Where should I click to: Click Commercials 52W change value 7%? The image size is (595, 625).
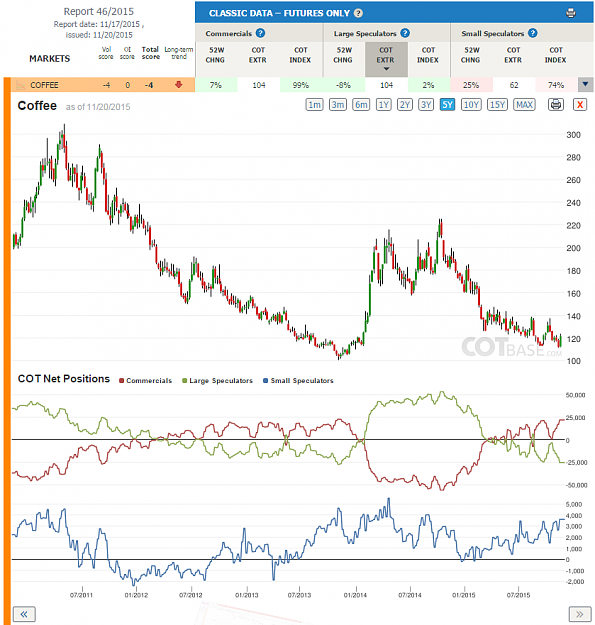pyautogui.click(x=216, y=85)
